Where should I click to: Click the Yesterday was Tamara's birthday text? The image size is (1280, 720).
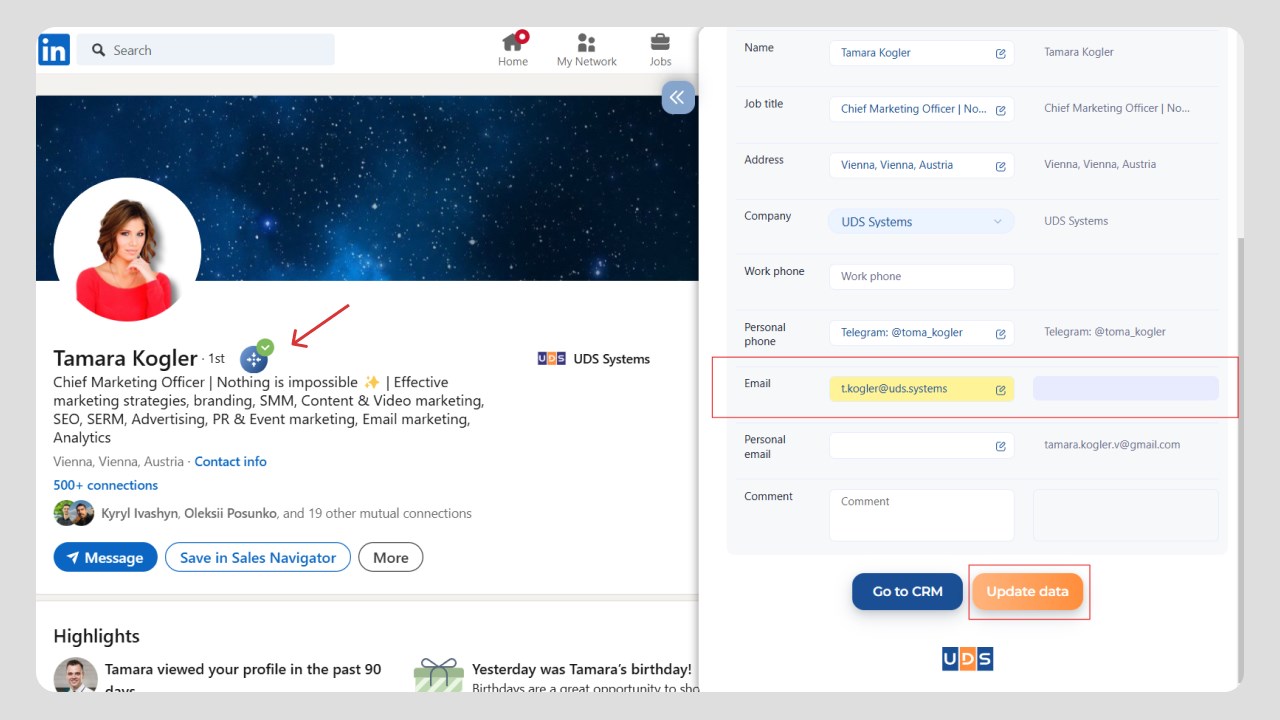[581, 669]
